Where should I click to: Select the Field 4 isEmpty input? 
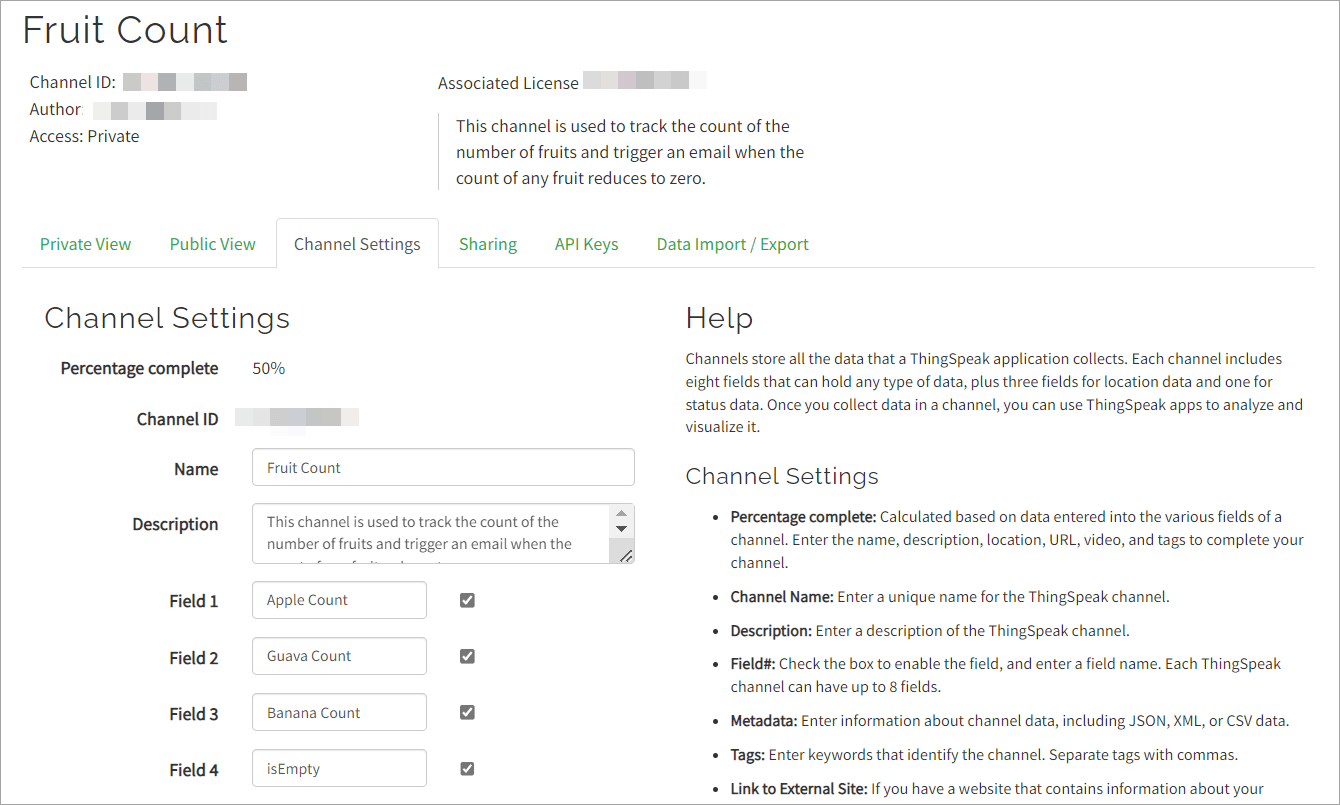coord(339,769)
